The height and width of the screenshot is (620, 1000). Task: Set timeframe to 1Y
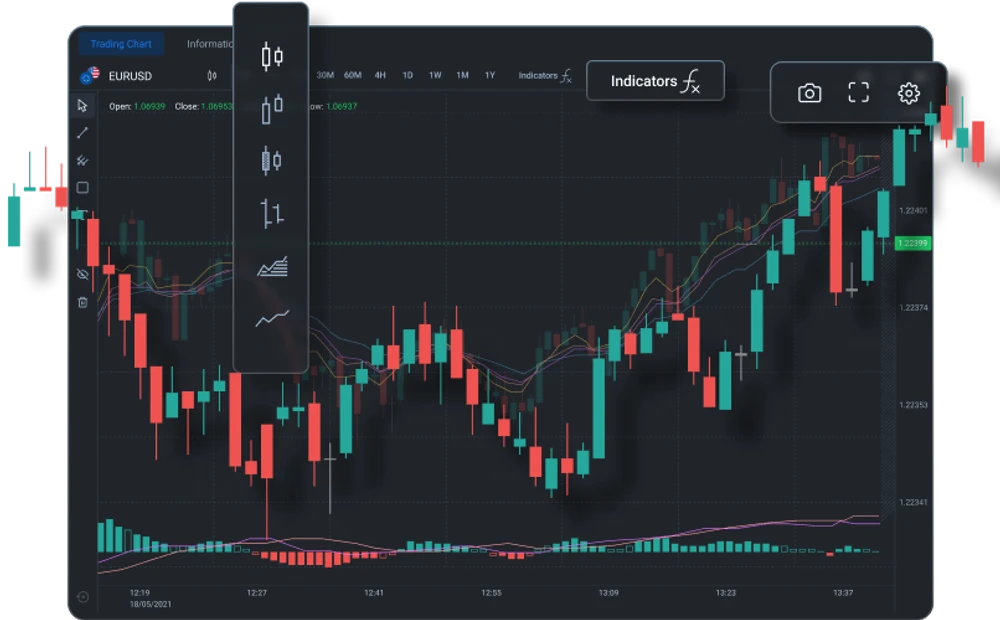pyautogui.click(x=490, y=75)
